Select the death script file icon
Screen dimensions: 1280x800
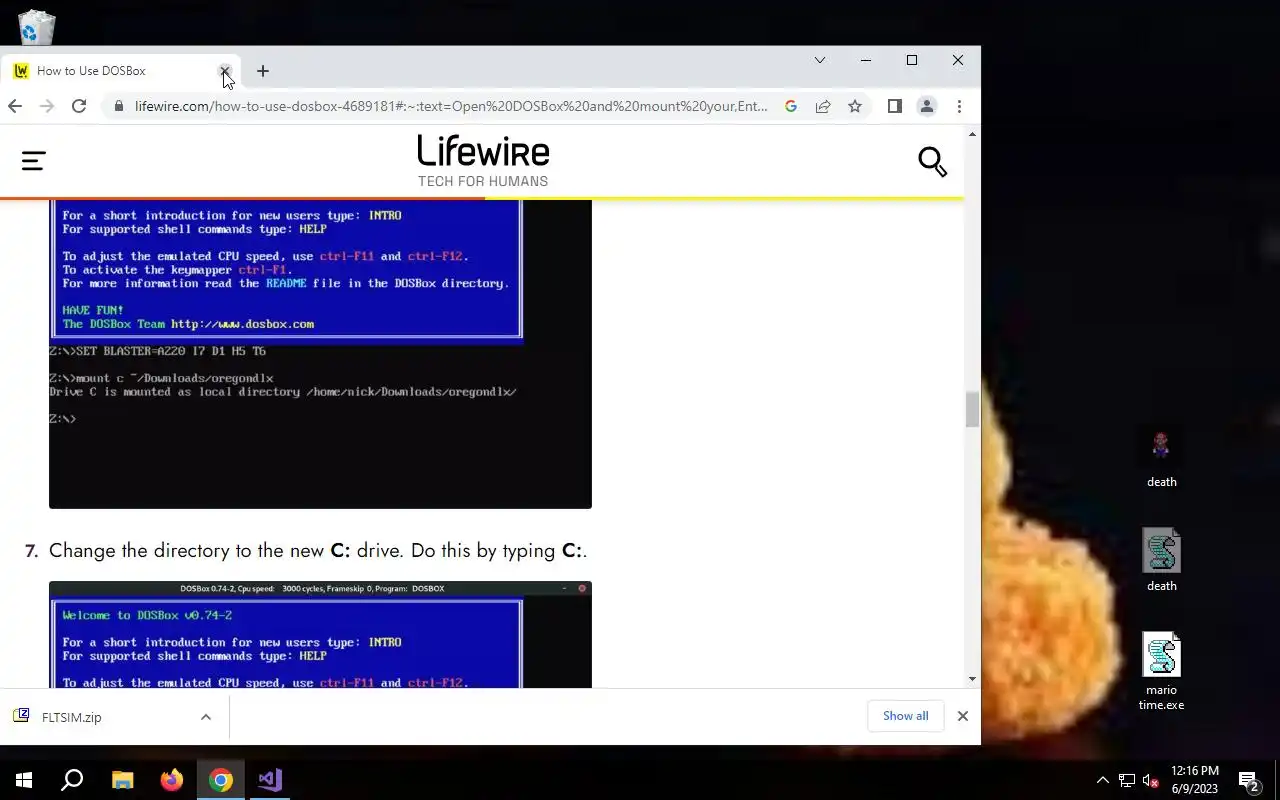point(1161,561)
